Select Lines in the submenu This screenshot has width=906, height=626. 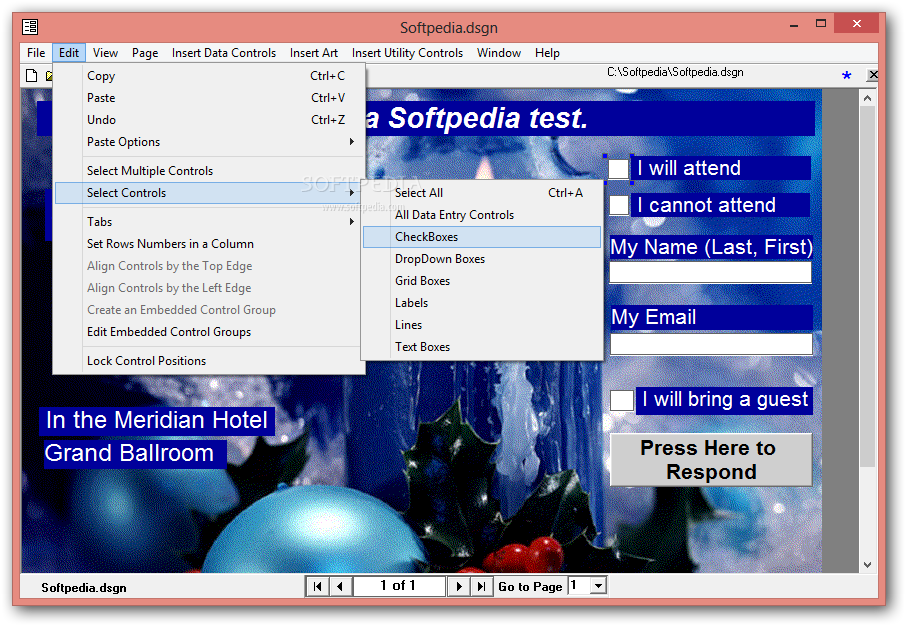coord(482,324)
